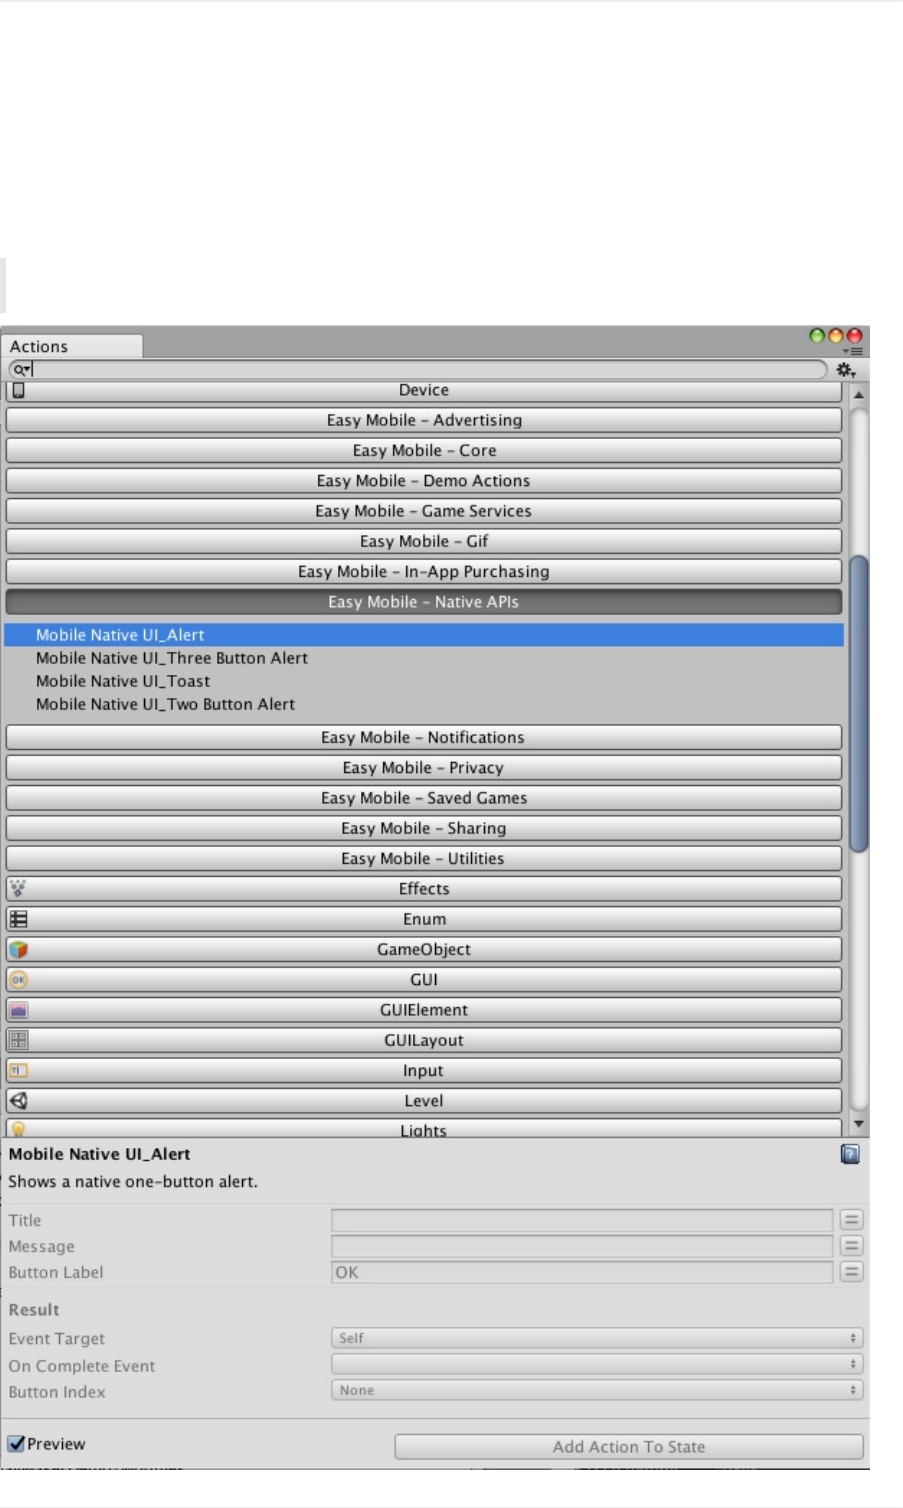The image size is (903, 1508).
Task: Click the scrollbar down arrow
Action: point(858,1125)
